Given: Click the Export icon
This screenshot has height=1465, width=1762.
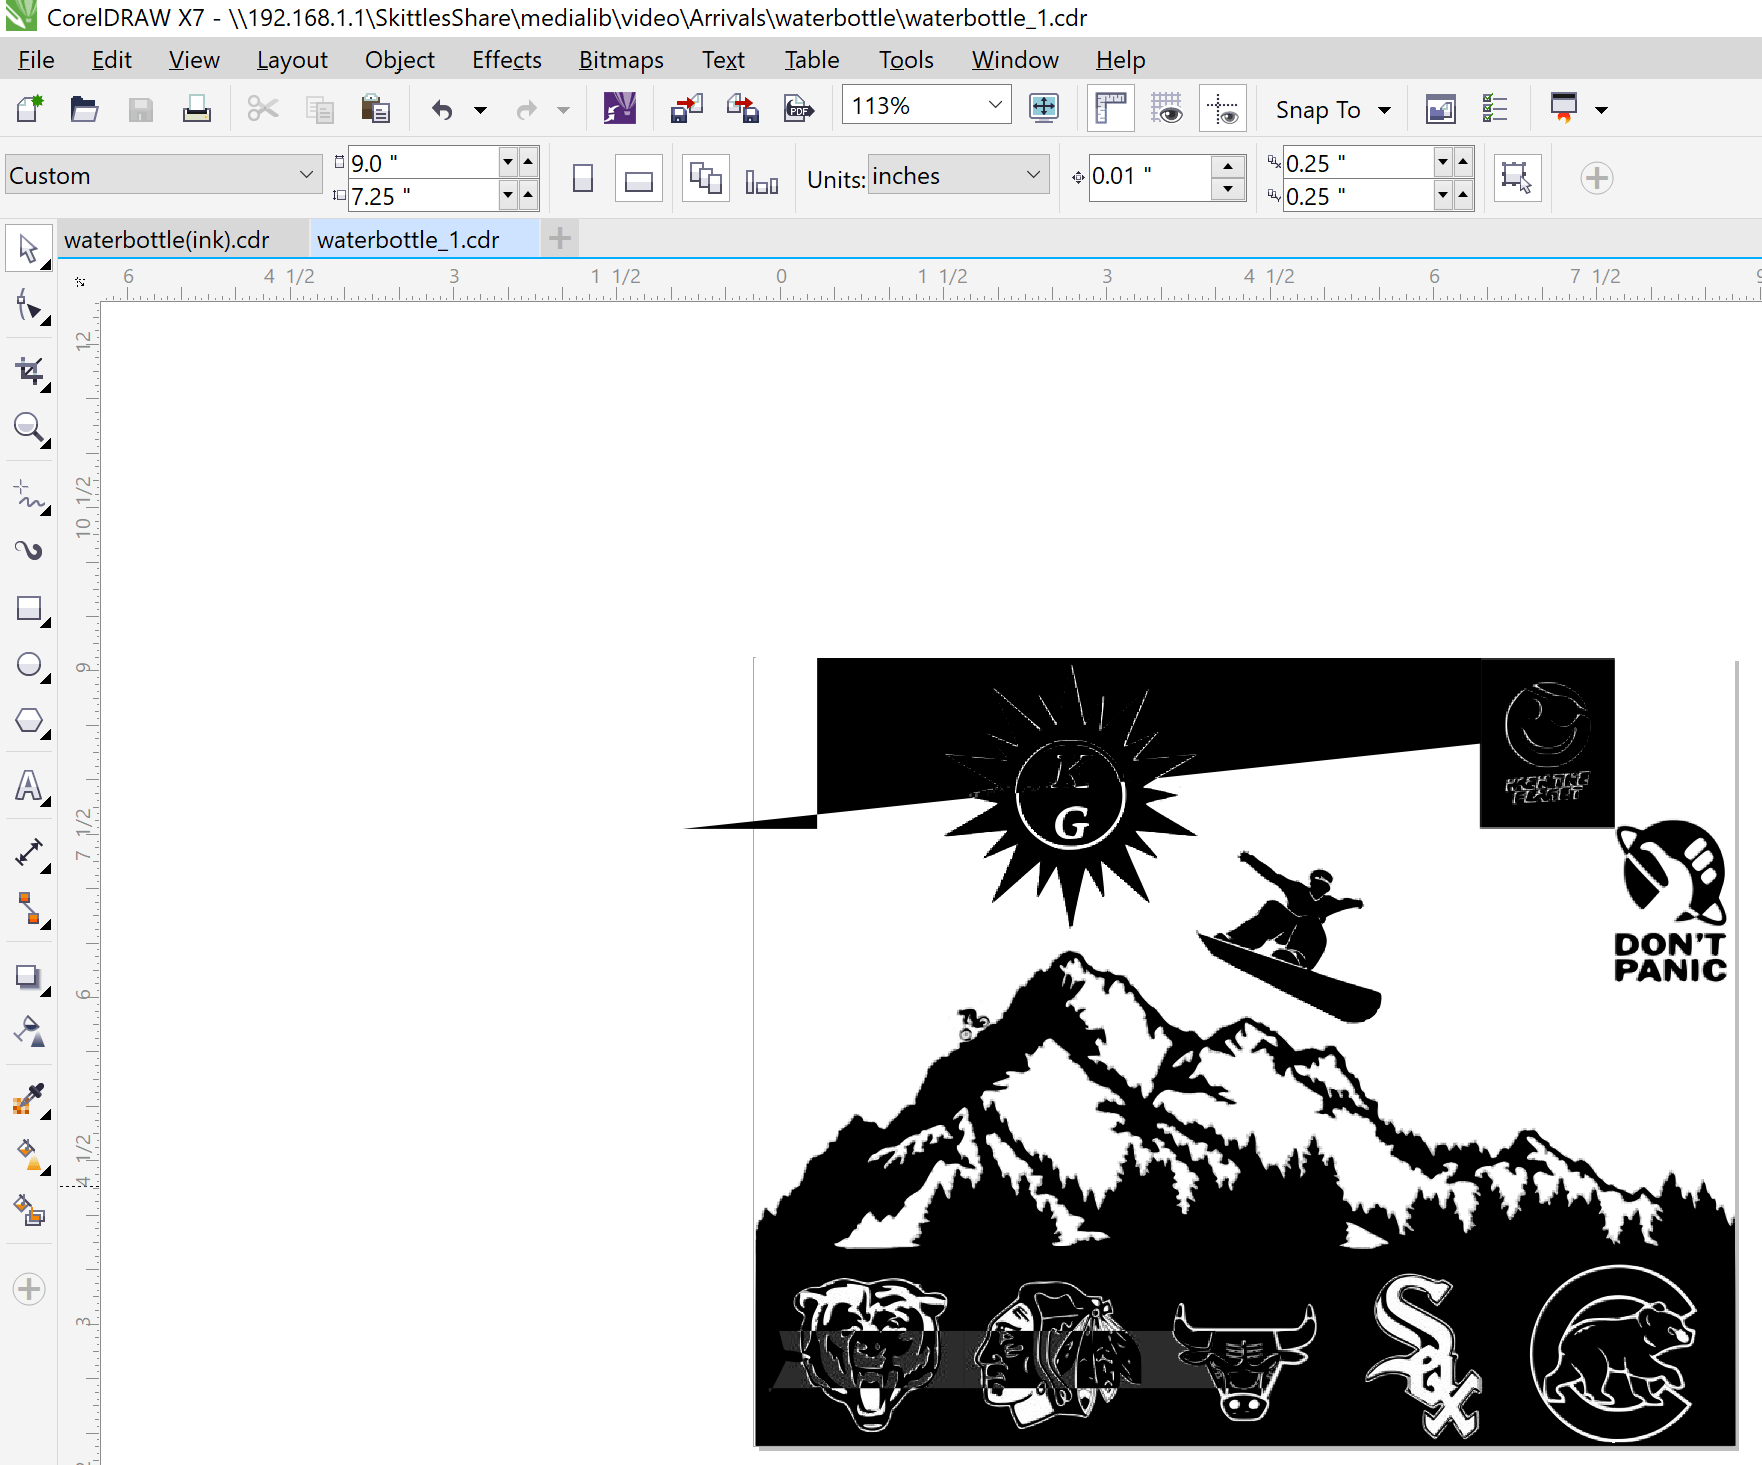Looking at the screenshot, I should 742,108.
